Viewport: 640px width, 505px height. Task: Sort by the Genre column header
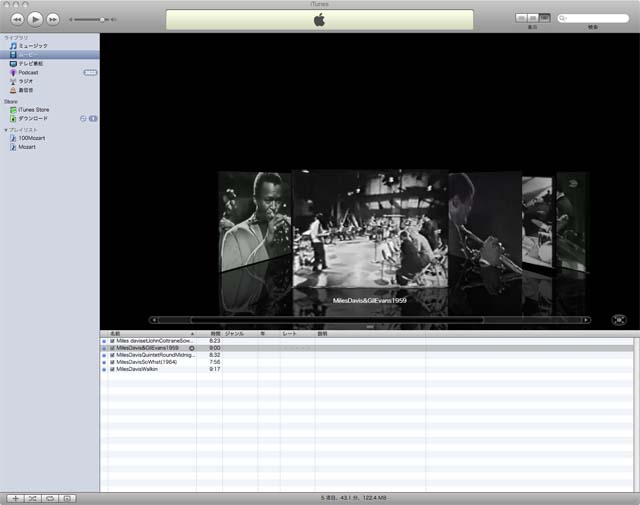point(240,334)
